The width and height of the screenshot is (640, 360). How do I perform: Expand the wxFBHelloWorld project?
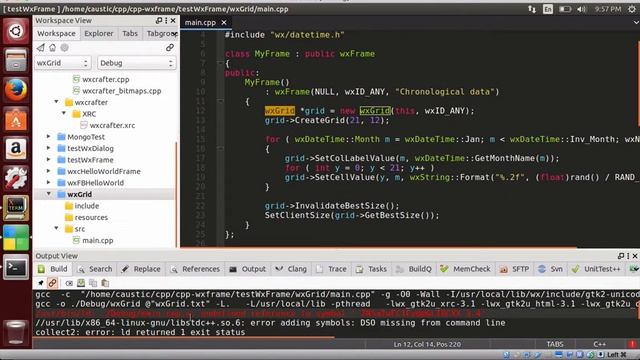click(49, 182)
